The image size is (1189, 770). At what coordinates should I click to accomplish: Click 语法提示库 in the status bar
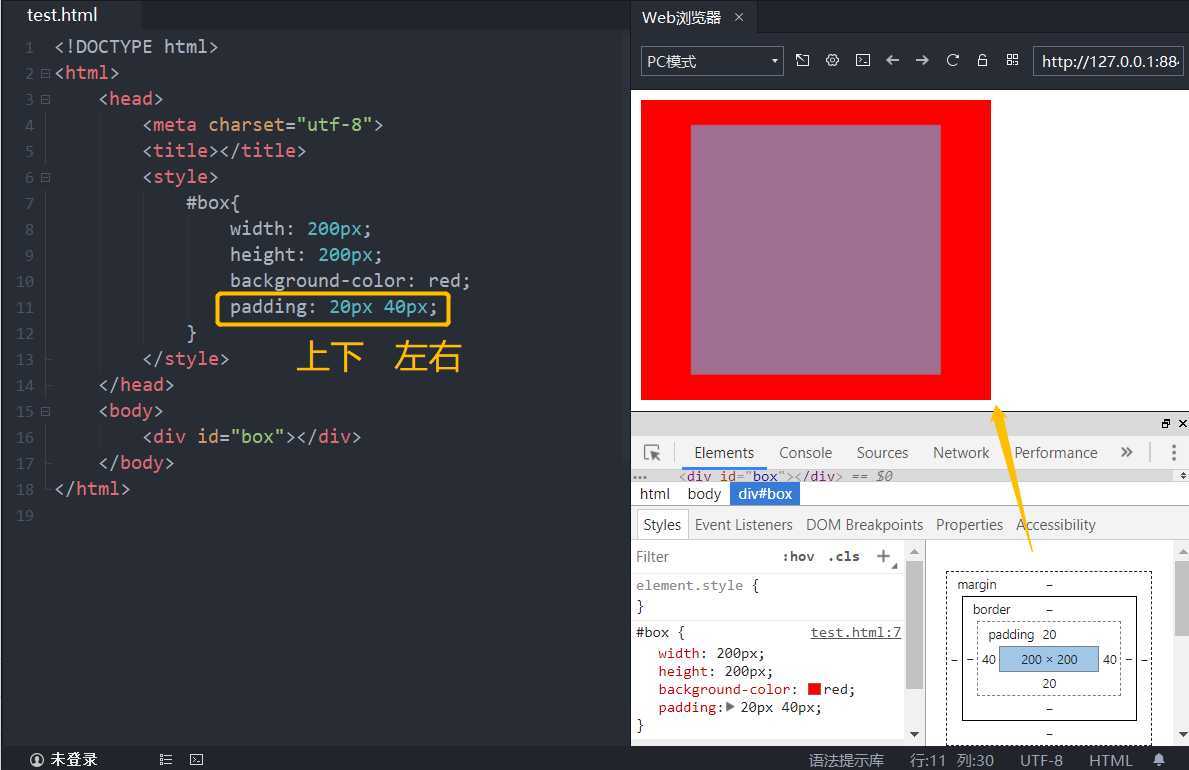pyautogui.click(x=846, y=759)
